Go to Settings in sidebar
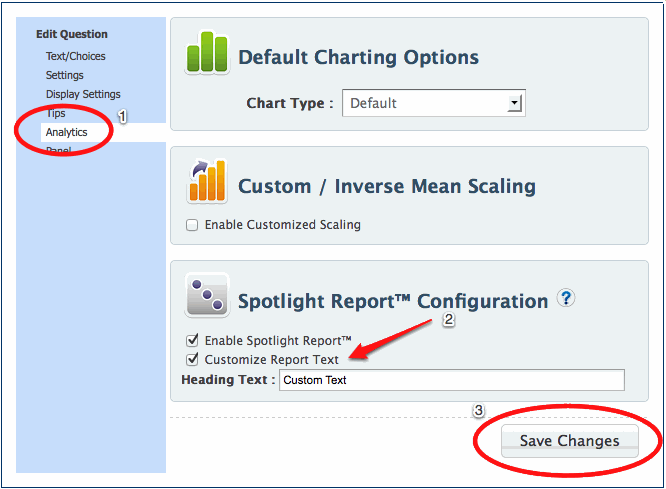The image size is (666, 489). pos(65,75)
